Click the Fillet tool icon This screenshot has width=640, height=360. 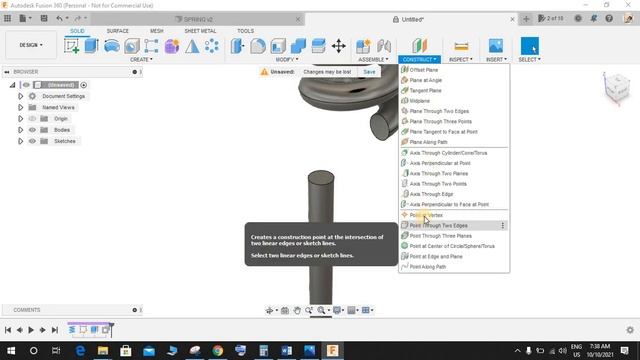point(258,46)
